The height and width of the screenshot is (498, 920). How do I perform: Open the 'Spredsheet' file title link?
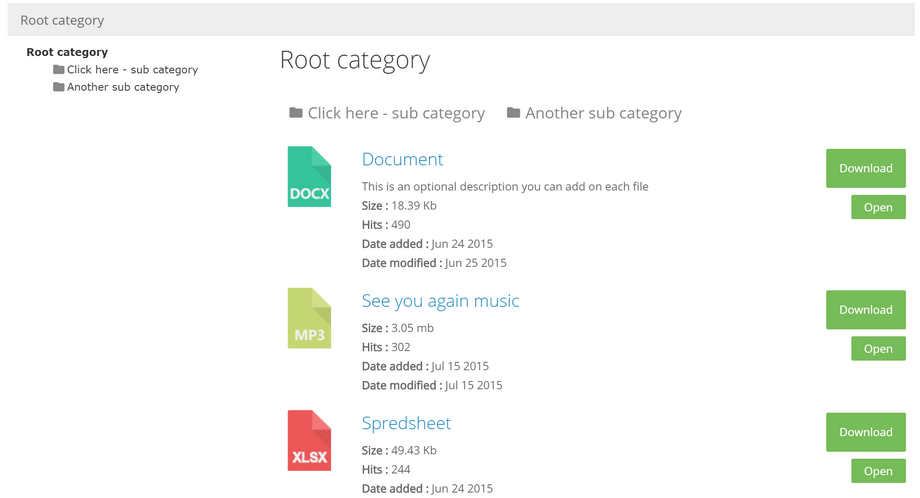[406, 423]
